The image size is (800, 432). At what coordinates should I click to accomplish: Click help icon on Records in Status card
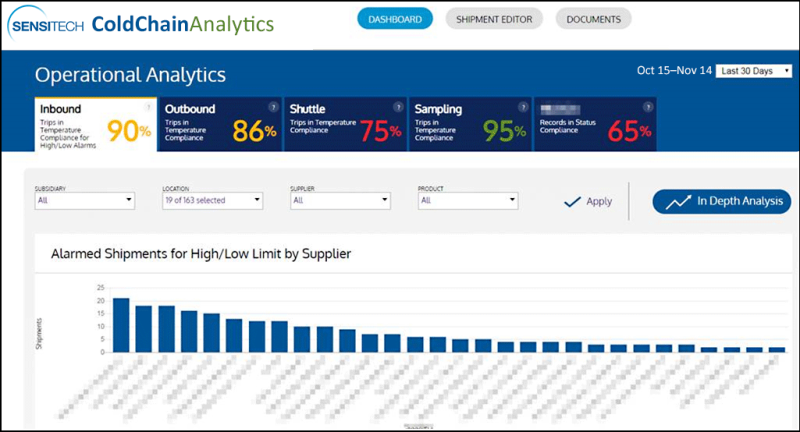648,107
